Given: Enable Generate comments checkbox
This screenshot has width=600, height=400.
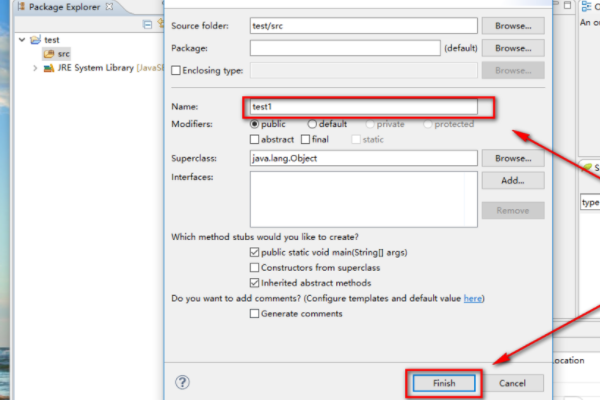Looking at the screenshot, I should [x=254, y=313].
